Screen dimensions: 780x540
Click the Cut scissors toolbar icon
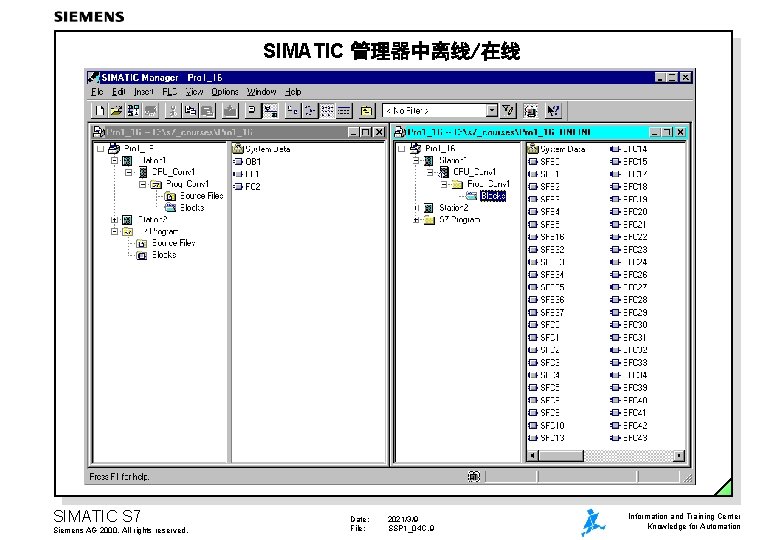(x=172, y=110)
